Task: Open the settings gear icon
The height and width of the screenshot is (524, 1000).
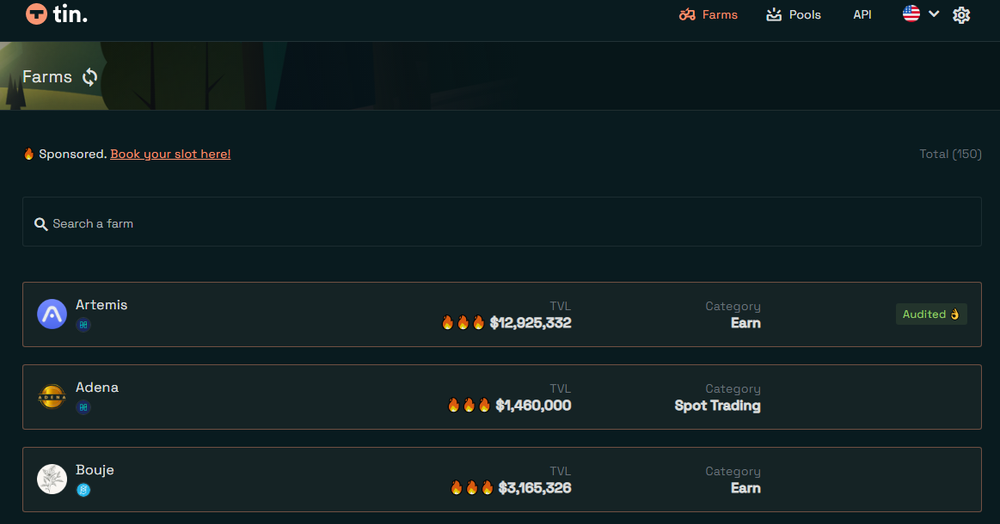Action: (x=961, y=15)
